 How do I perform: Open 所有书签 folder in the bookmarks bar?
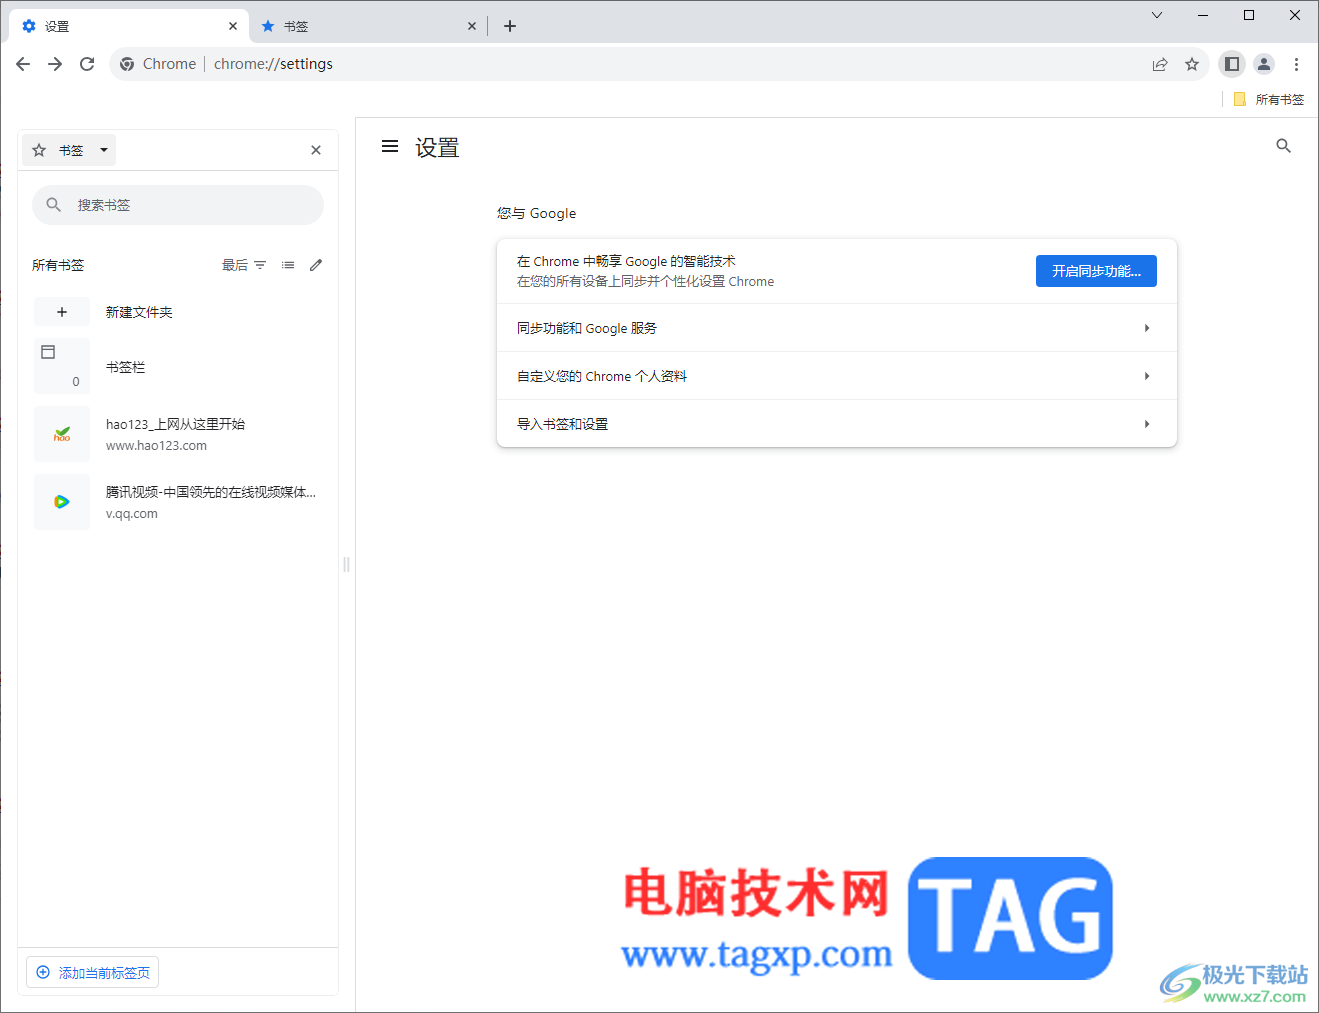pyautogui.click(x=1269, y=99)
